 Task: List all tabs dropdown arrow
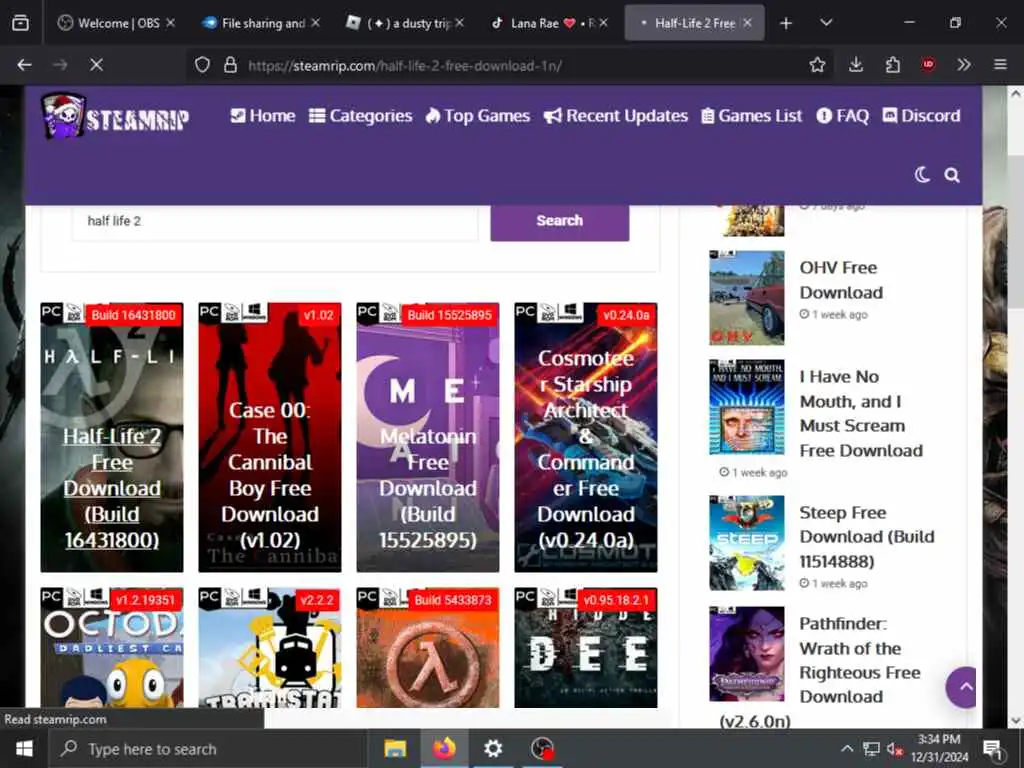pos(826,23)
